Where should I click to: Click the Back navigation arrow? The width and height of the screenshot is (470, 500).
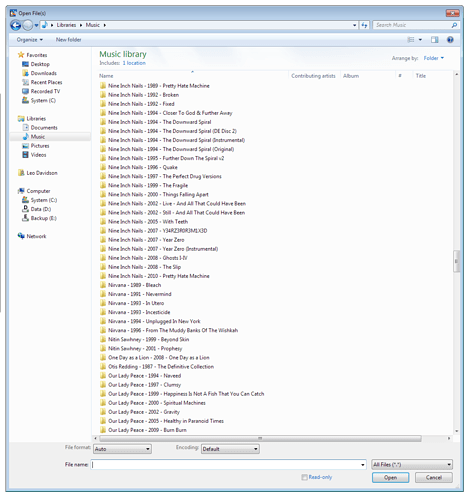[x=16, y=25]
